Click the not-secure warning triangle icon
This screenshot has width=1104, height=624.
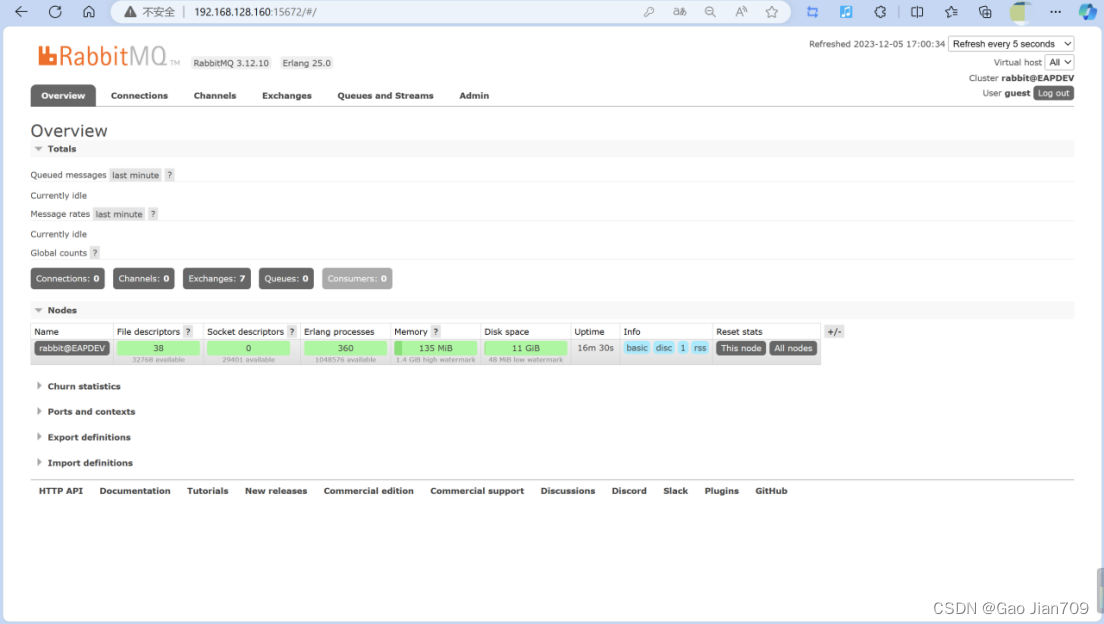[130, 12]
